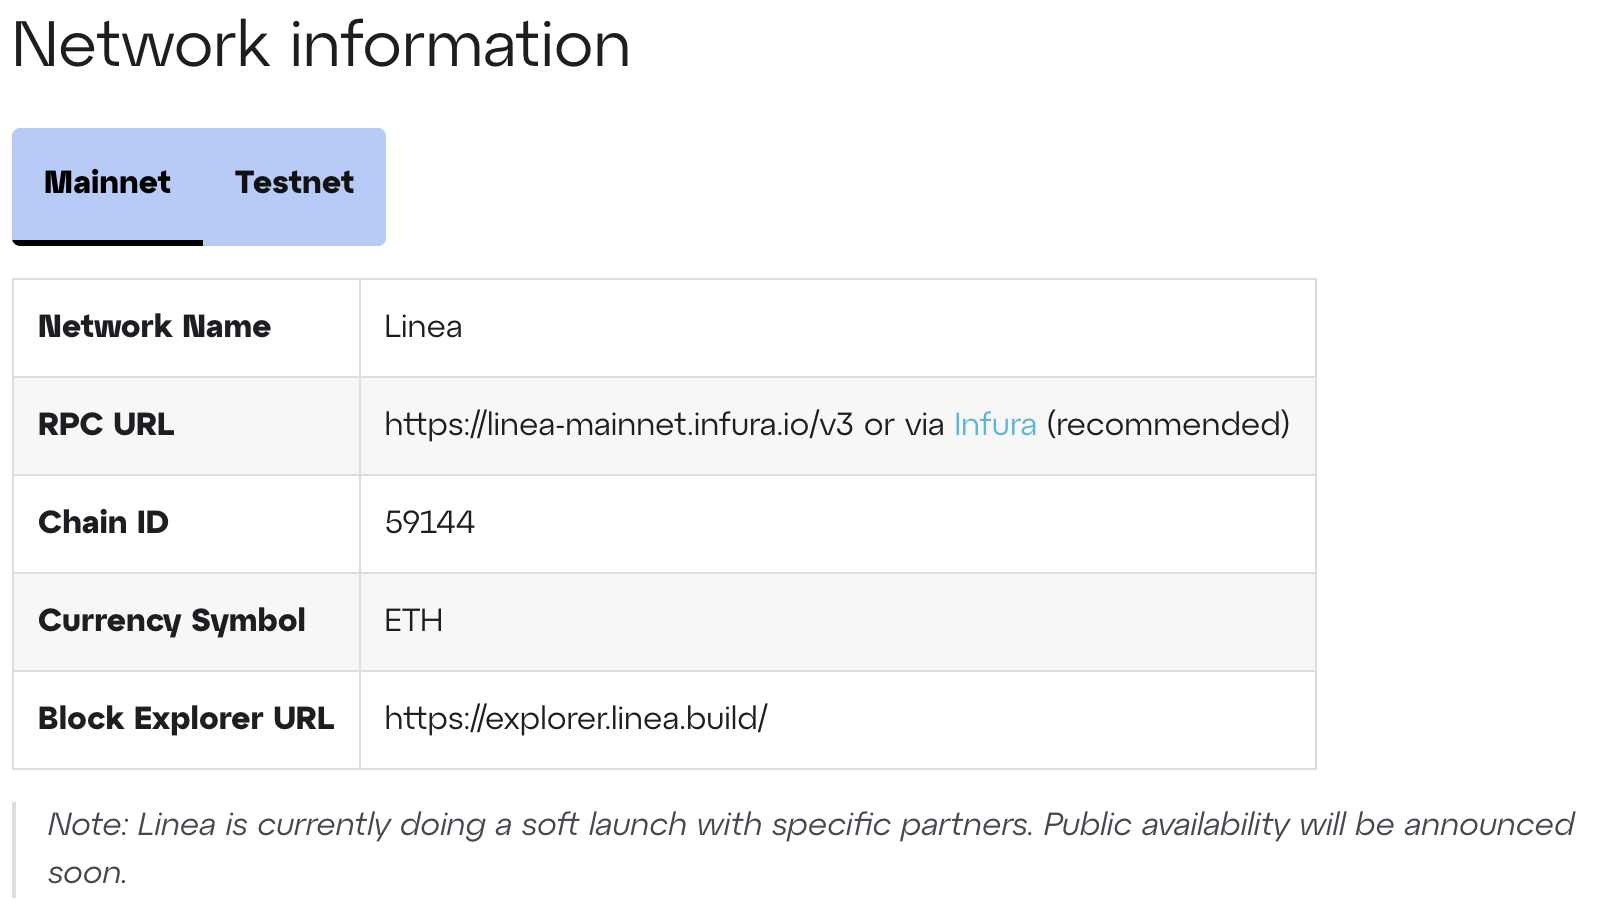
Task: Click the Currency Symbol row header
Action: [x=171, y=620]
